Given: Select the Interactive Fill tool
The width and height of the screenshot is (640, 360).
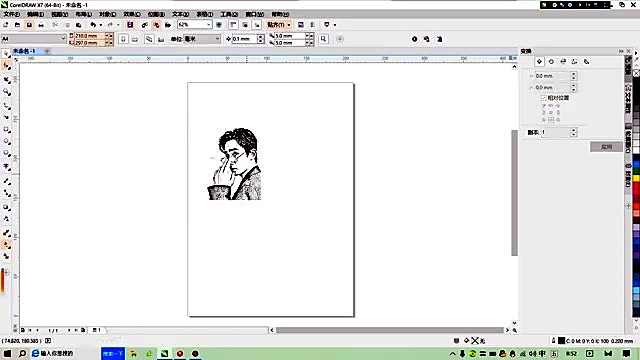Looking at the screenshot, I should [x=6, y=245].
